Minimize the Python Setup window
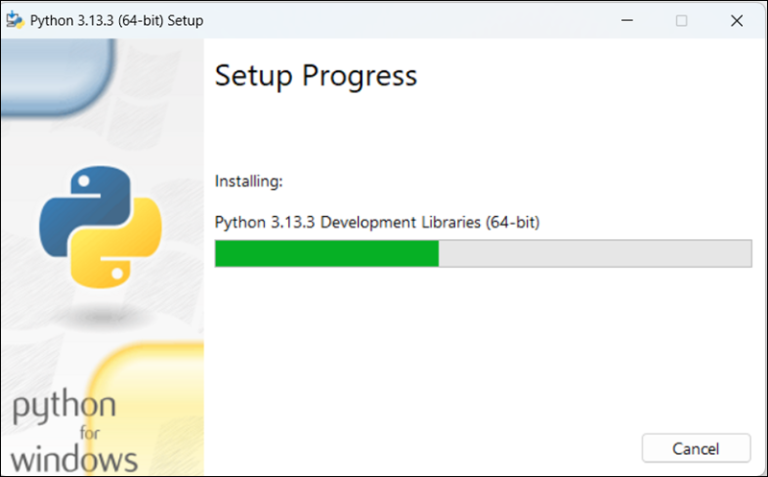The image size is (768, 477). (627, 20)
